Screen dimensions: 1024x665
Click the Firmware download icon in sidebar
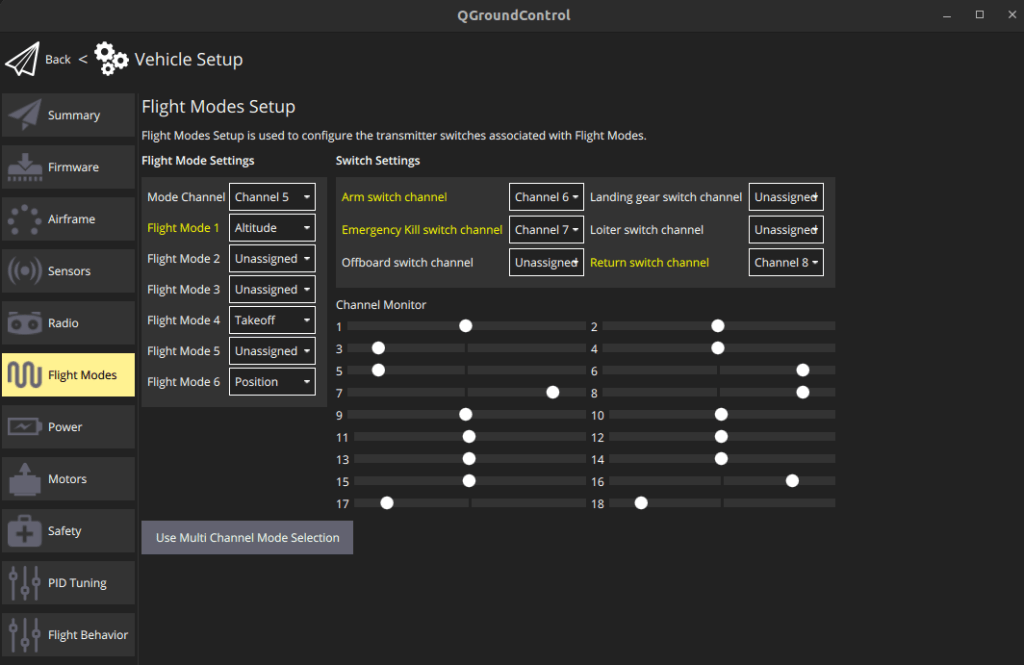click(x=25, y=168)
